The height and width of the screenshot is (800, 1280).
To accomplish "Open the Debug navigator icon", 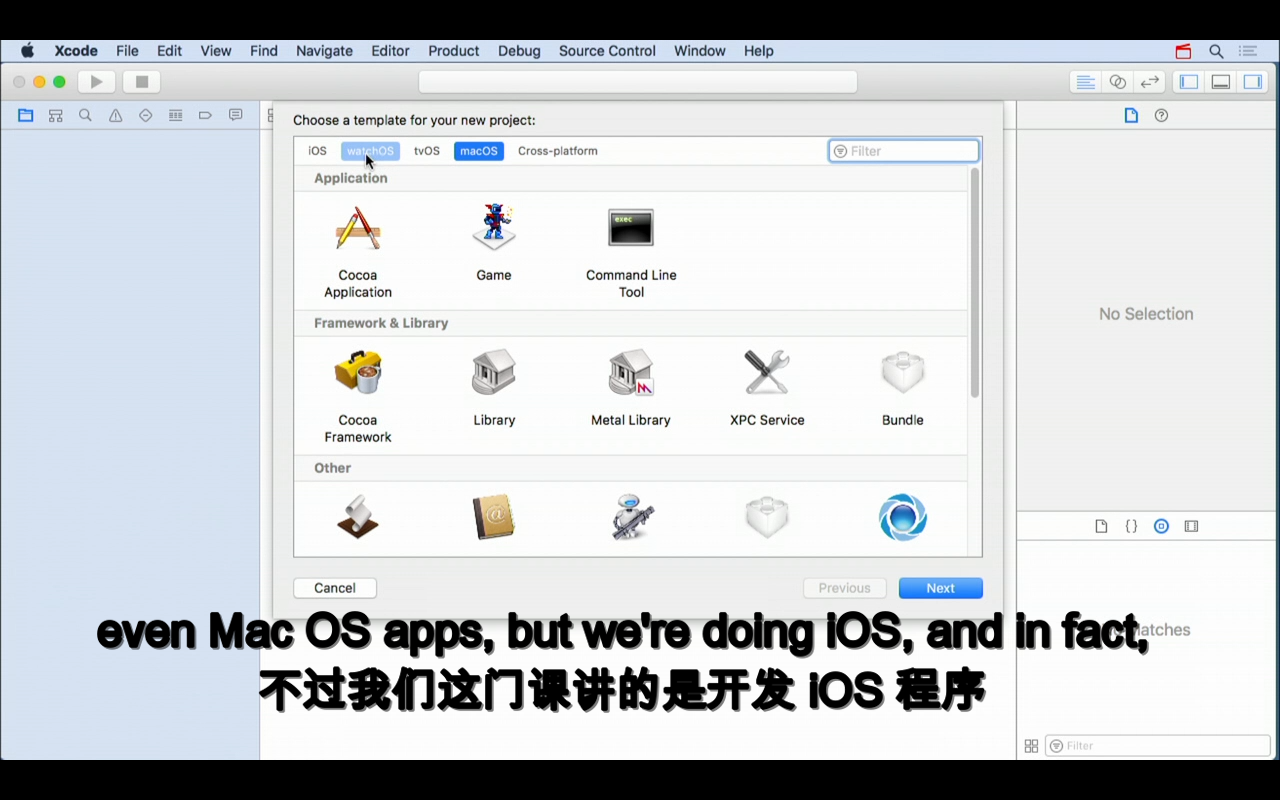I will [176, 116].
